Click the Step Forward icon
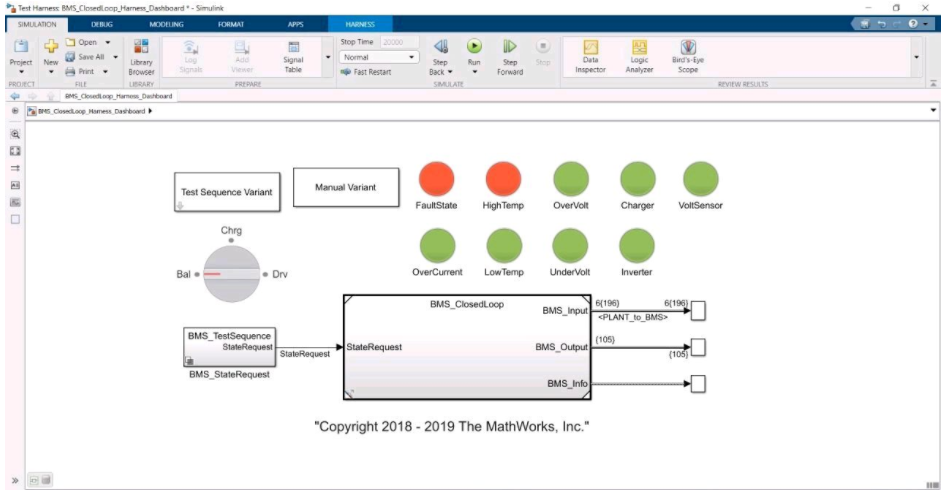949x498 pixels. pyautogui.click(x=509, y=46)
